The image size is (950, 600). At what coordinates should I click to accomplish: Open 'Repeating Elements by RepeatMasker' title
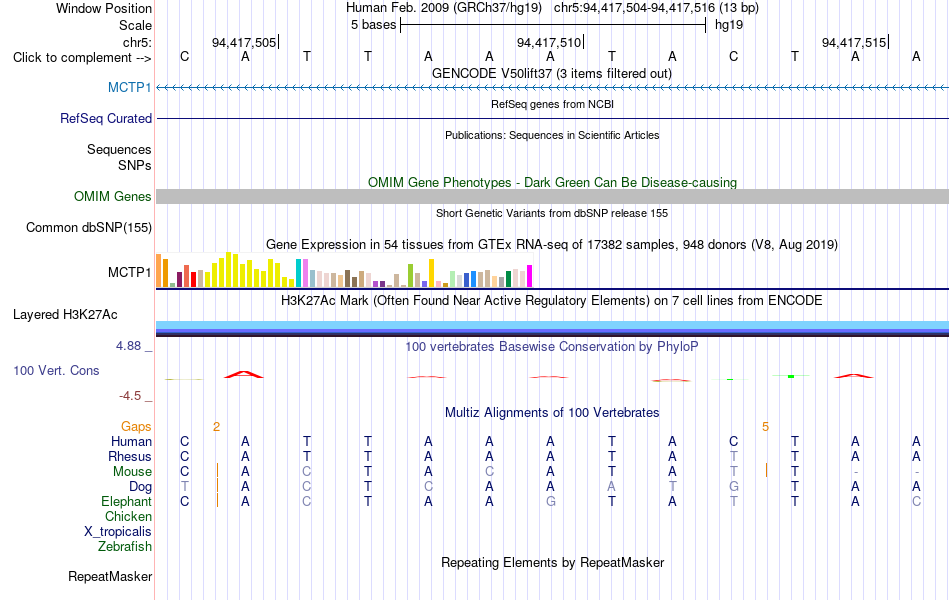coord(552,562)
